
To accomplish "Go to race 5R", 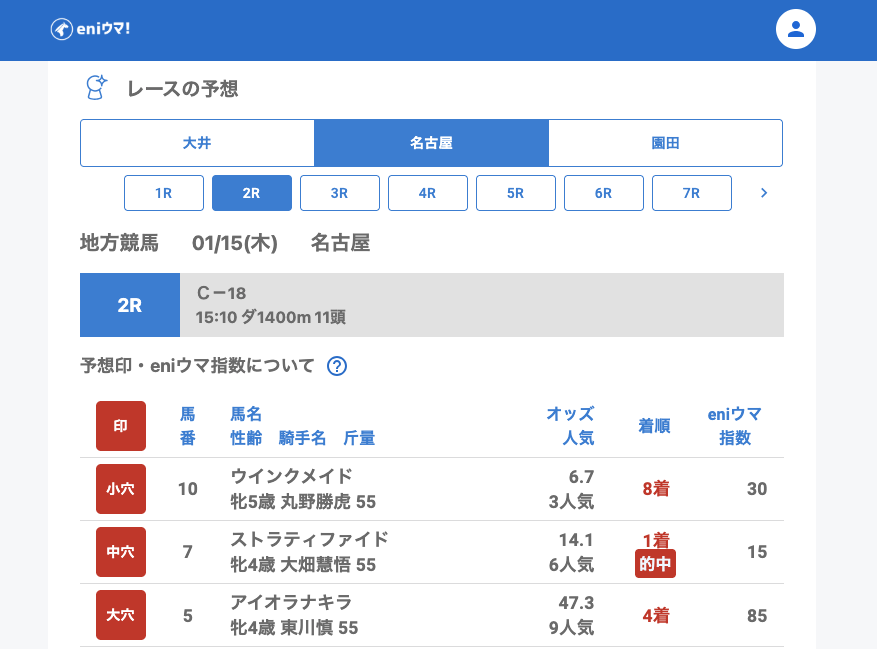I will coord(516,193).
